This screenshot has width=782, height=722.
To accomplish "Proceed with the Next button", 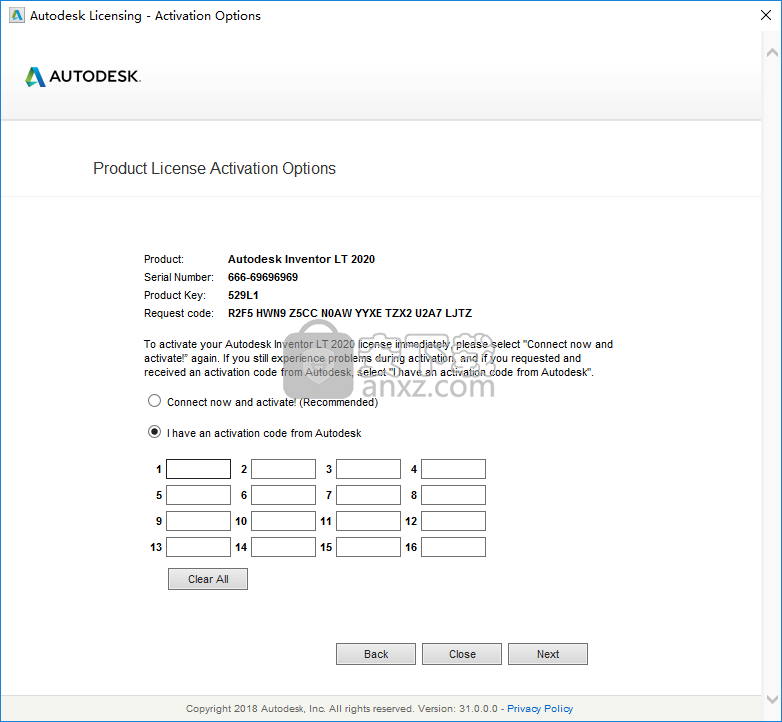I will click(x=548, y=654).
